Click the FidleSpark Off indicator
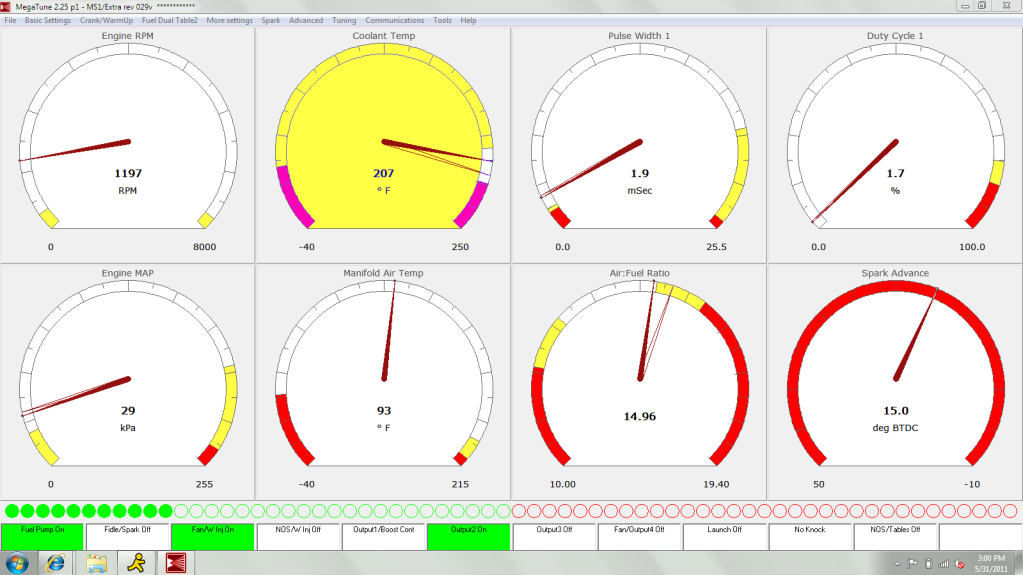The image size is (1023, 575). pyautogui.click(x=128, y=536)
